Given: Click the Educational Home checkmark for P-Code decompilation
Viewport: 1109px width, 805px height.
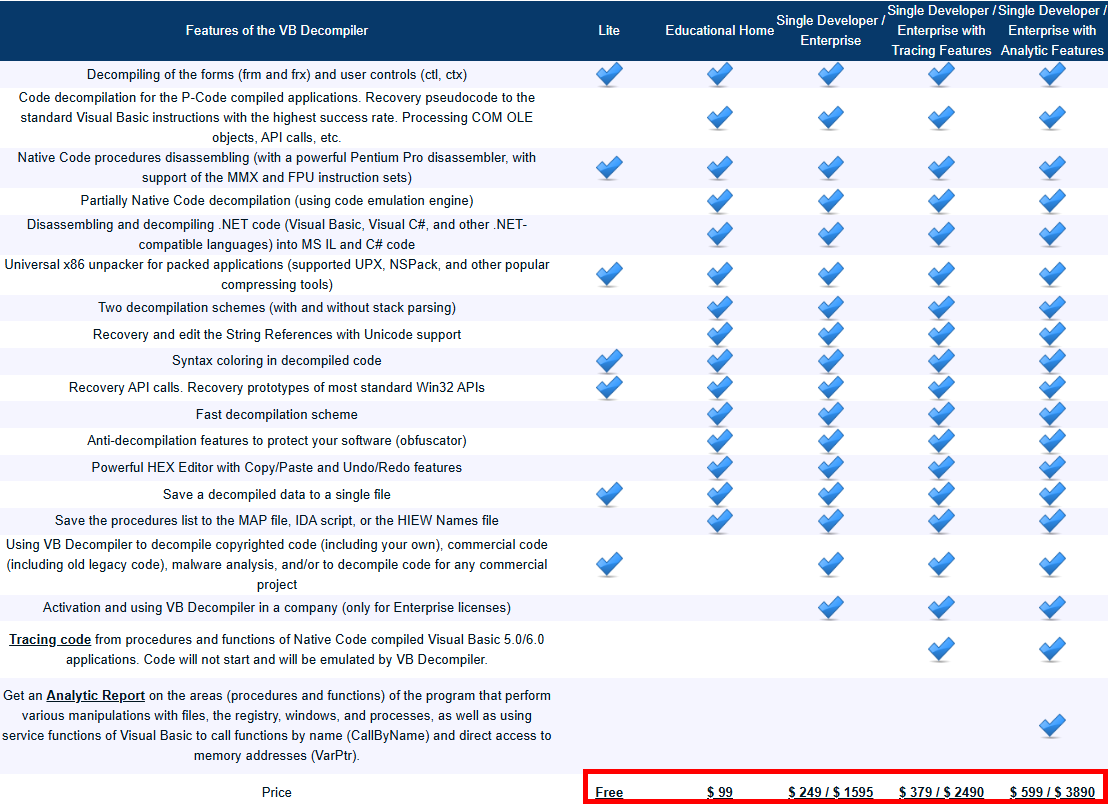Looking at the screenshot, I should (719, 117).
